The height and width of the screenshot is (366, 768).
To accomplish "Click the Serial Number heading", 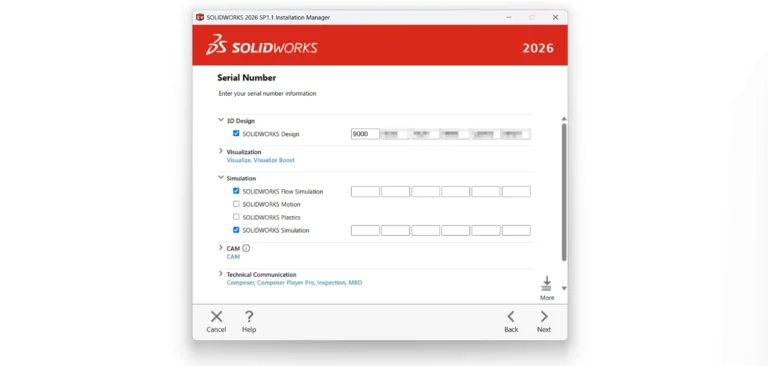I will [246, 77].
